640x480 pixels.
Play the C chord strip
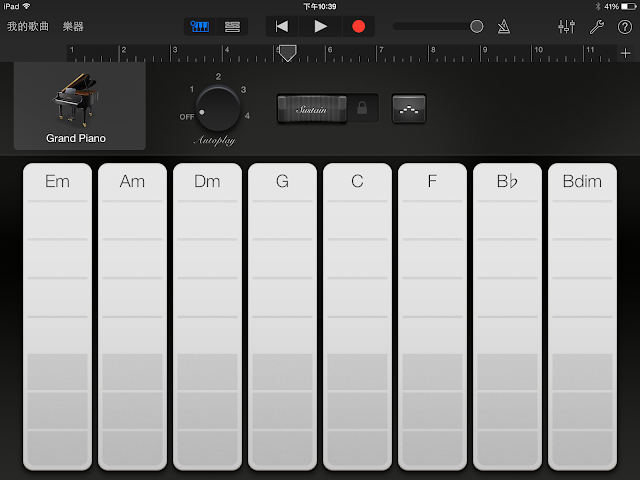click(357, 317)
